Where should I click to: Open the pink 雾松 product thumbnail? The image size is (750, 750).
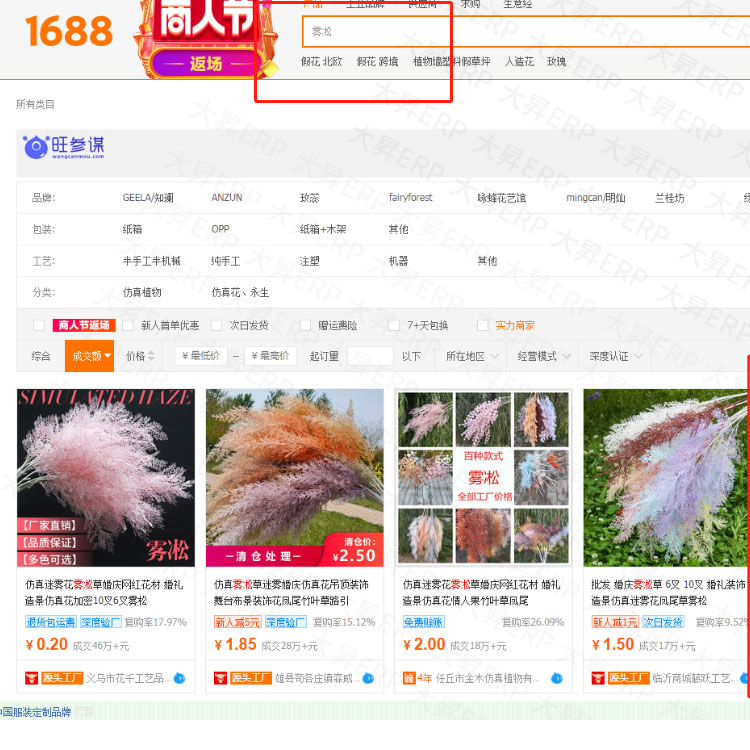click(105, 478)
